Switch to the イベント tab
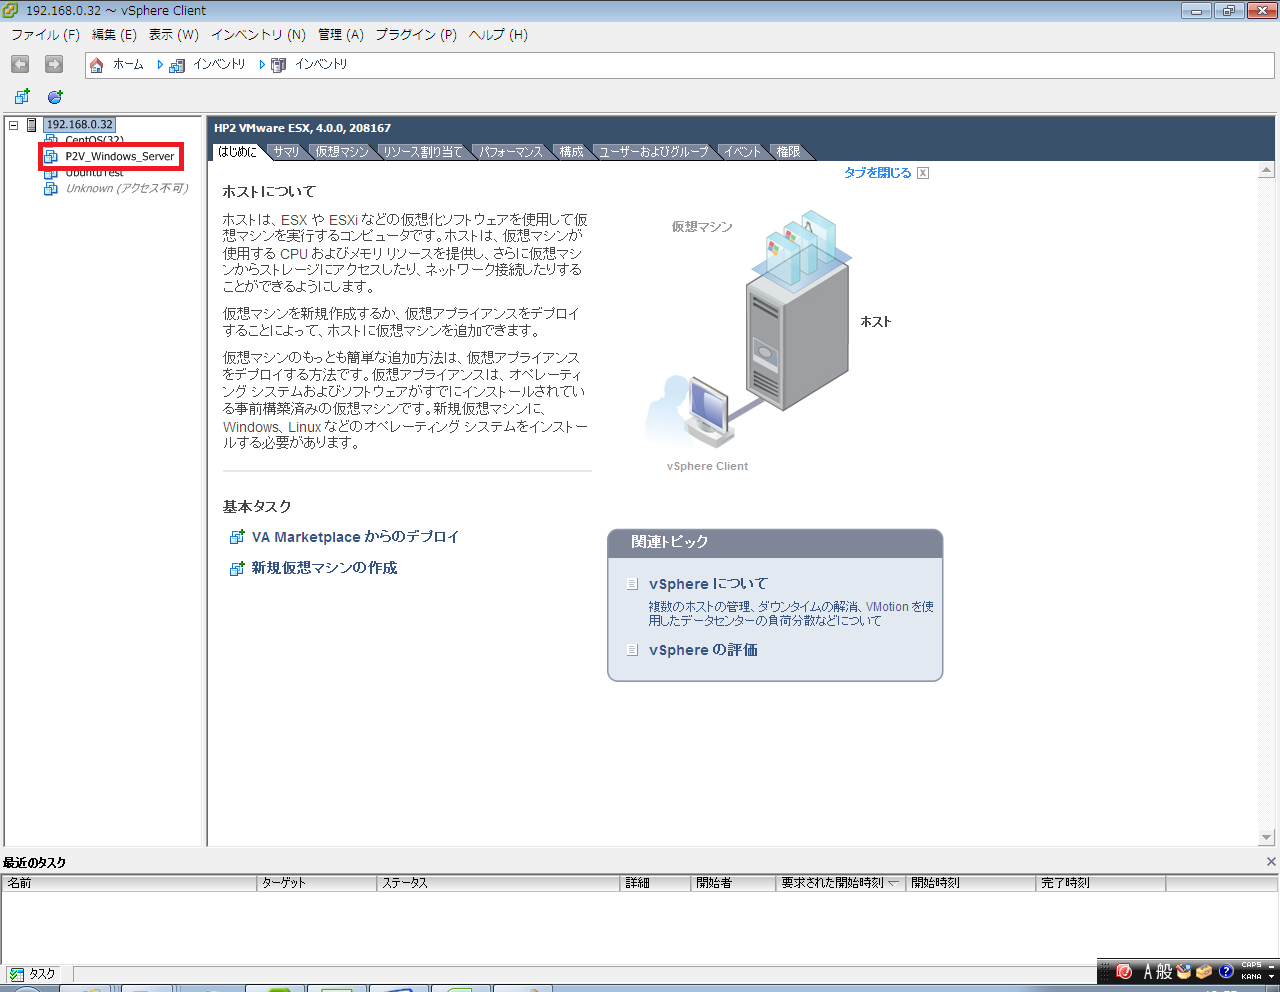This screenshot has width=1280, height=992. (x=743, y=152)
